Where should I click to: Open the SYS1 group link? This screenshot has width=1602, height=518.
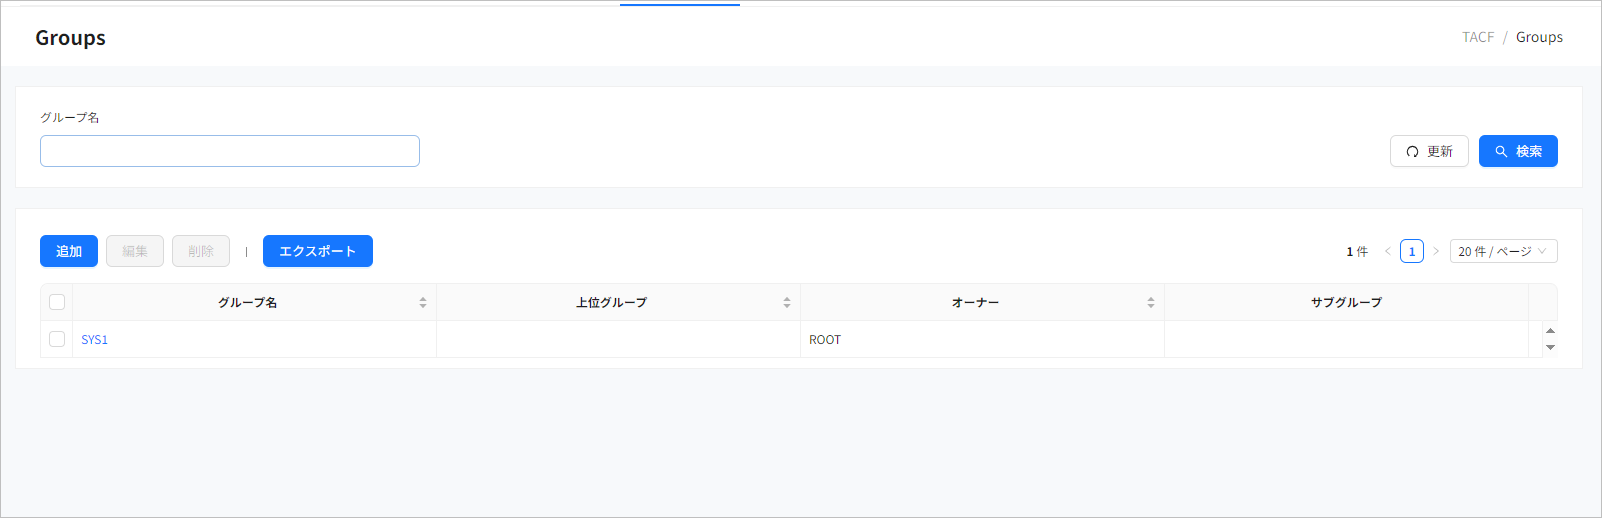click(94, 340)
